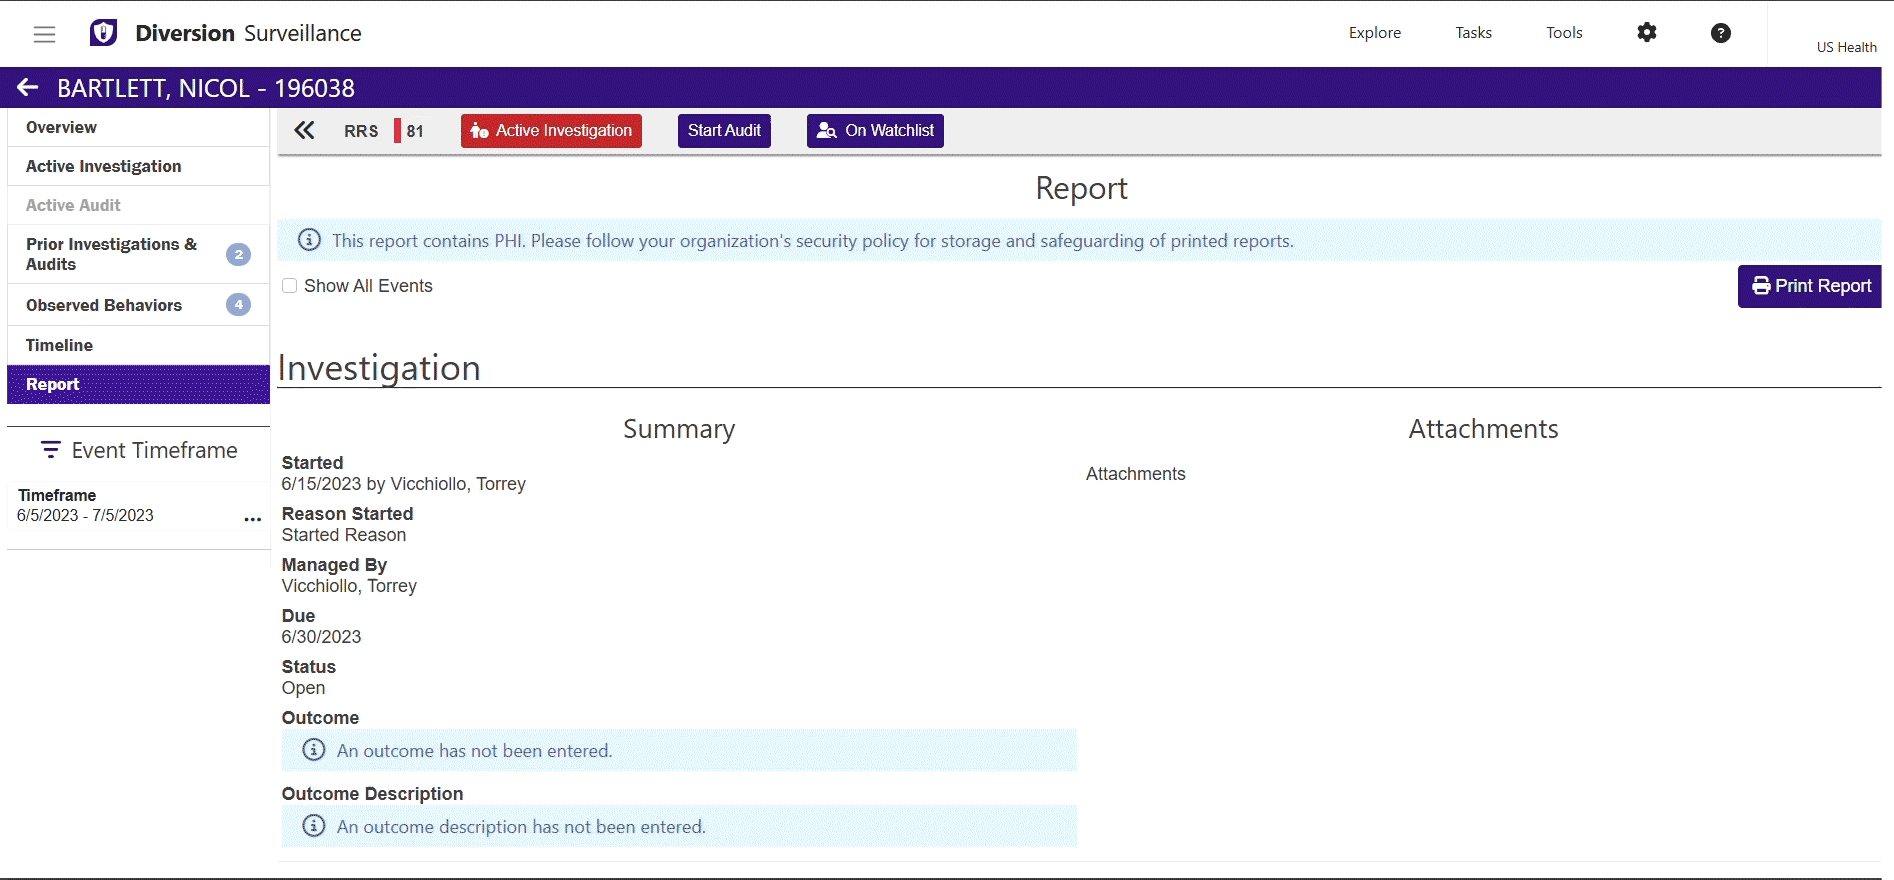Go back using the left arrow
This screenshot has width=1894, height=880.
[x=27, y=88]
